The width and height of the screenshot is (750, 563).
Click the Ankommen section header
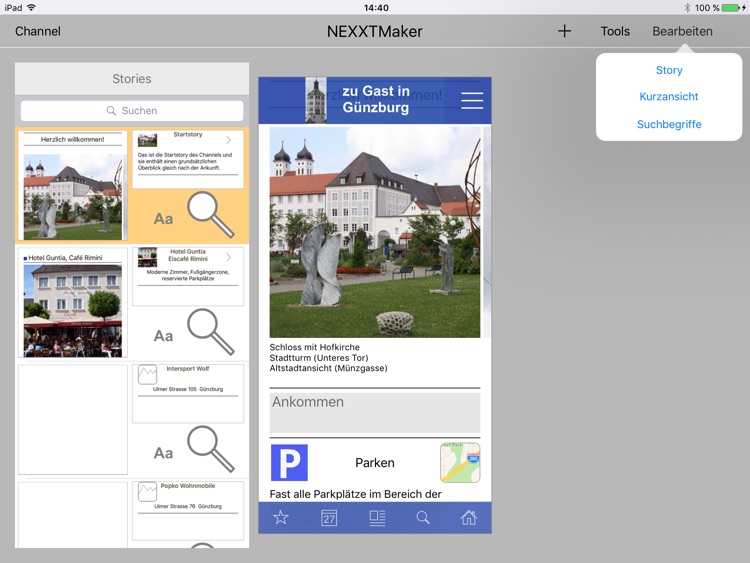pos(375,413)
